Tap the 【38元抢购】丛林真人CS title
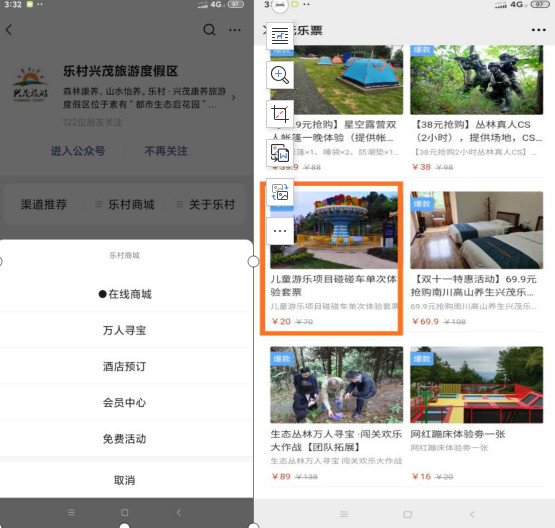 [x=476, y=131]
